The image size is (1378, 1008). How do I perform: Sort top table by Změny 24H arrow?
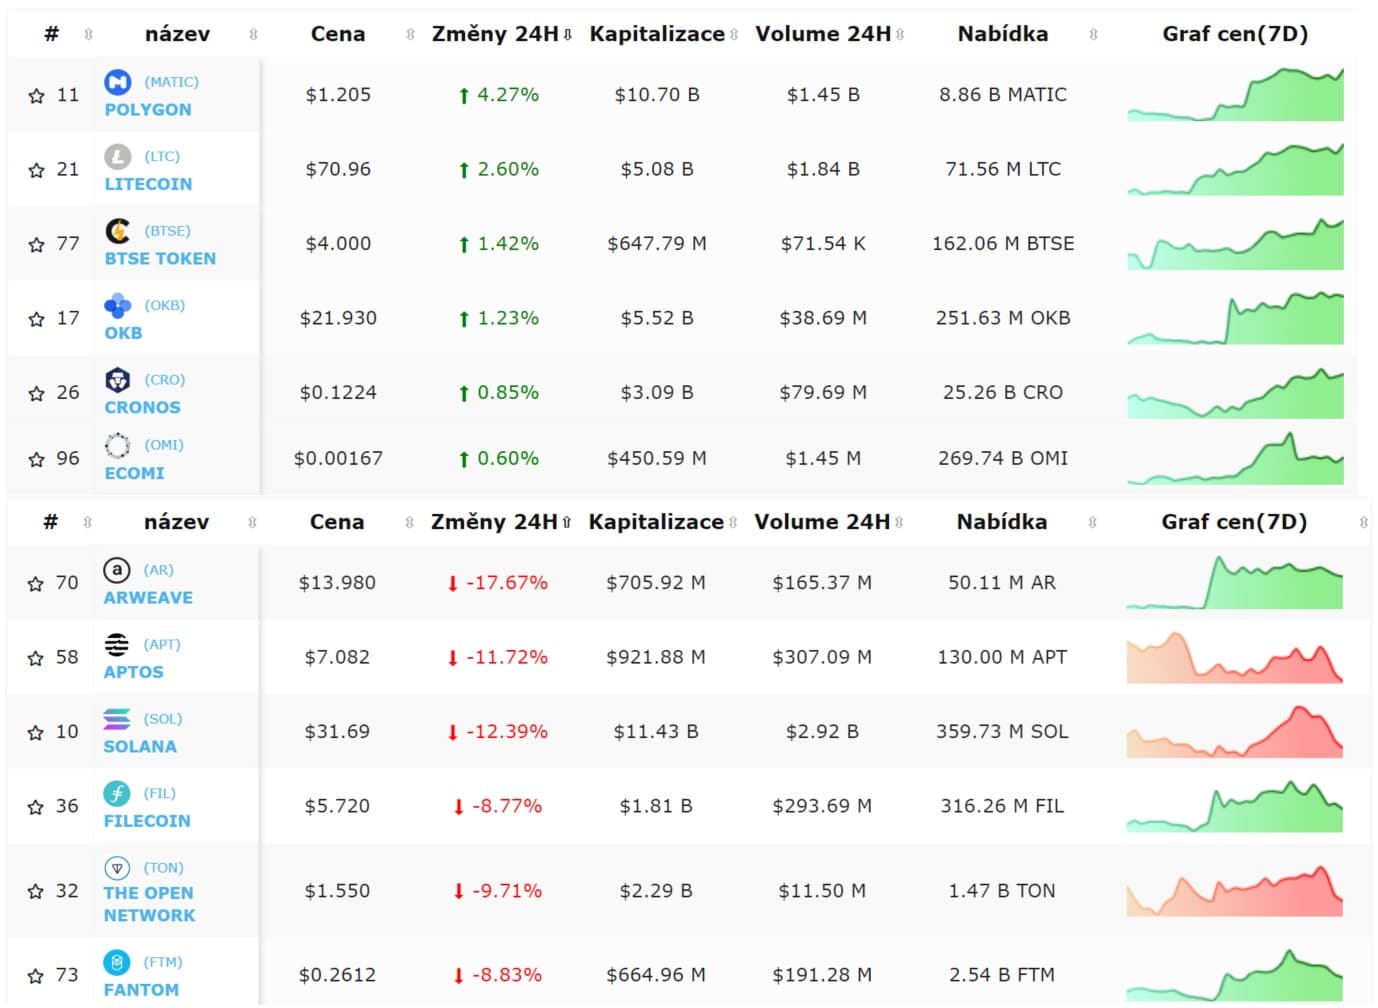coord(568,35)
